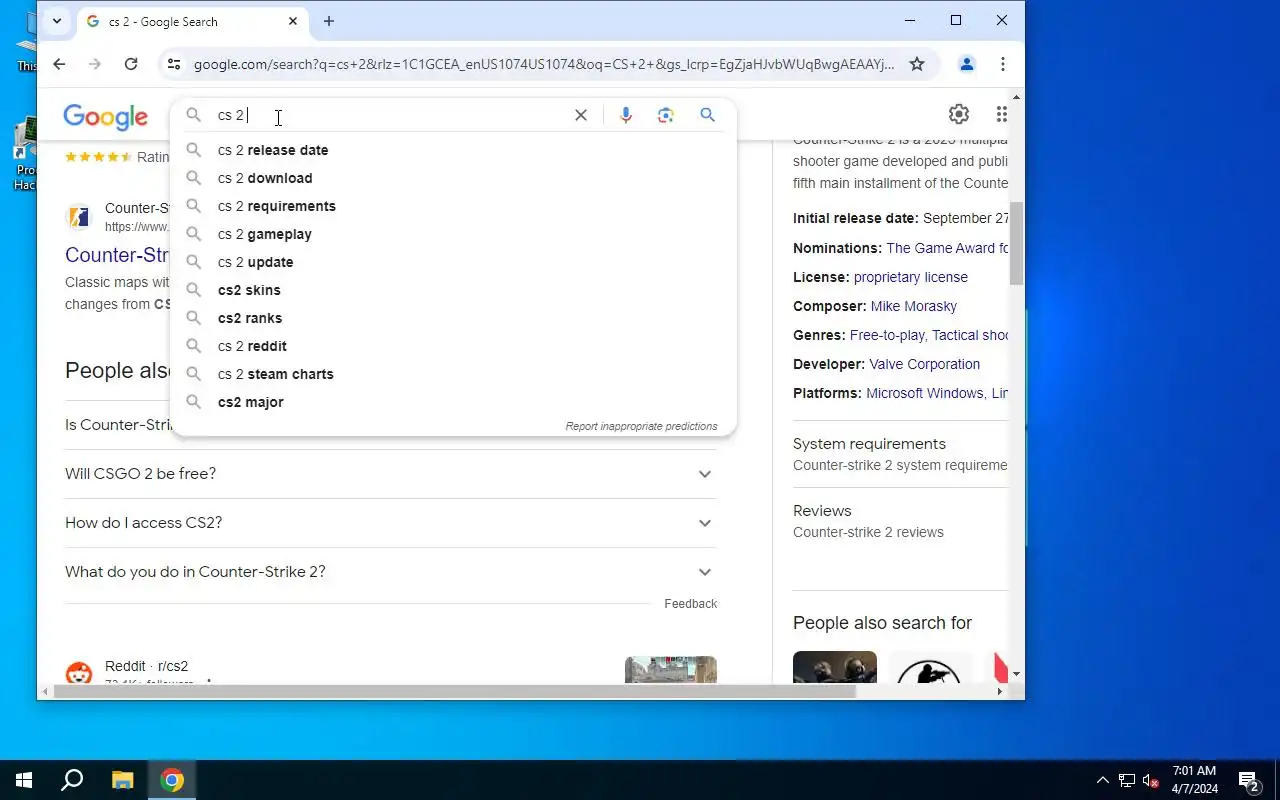View site information icon in address bar
The width and height of the screenshot is (1280, 800).
[x=174, y=64]
